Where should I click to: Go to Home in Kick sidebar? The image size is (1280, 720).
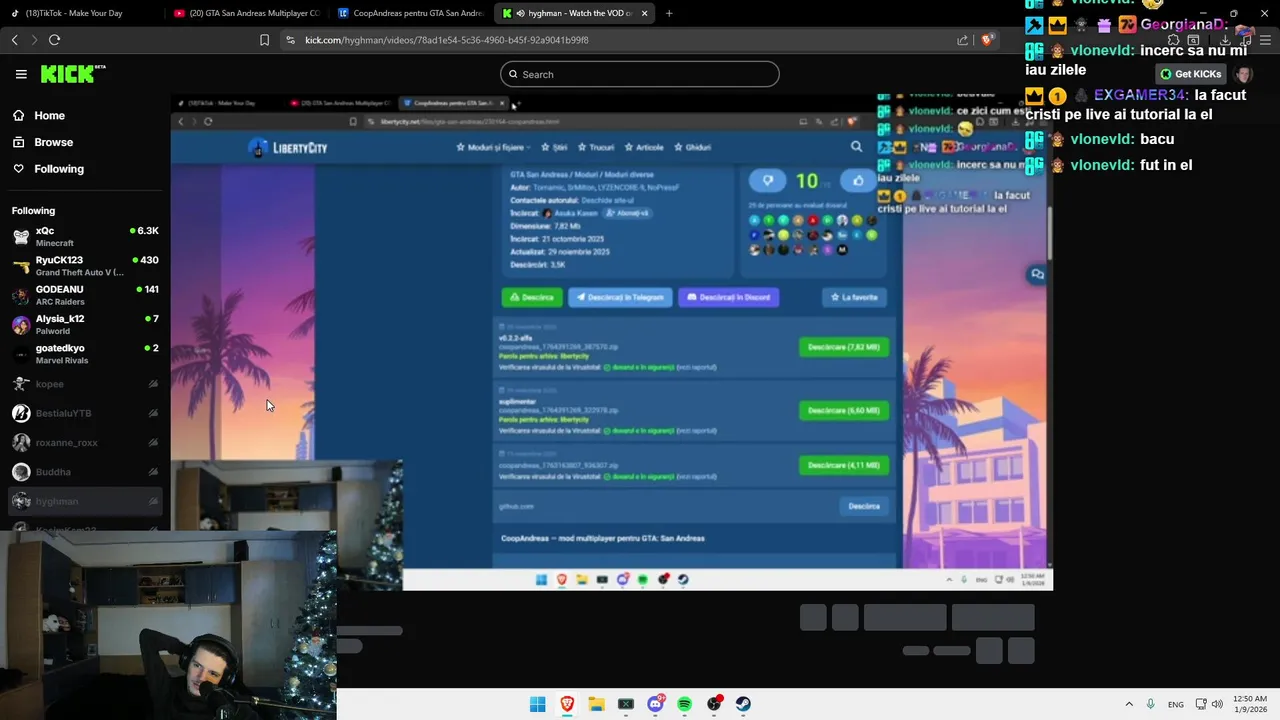click(x=49, y=116)
